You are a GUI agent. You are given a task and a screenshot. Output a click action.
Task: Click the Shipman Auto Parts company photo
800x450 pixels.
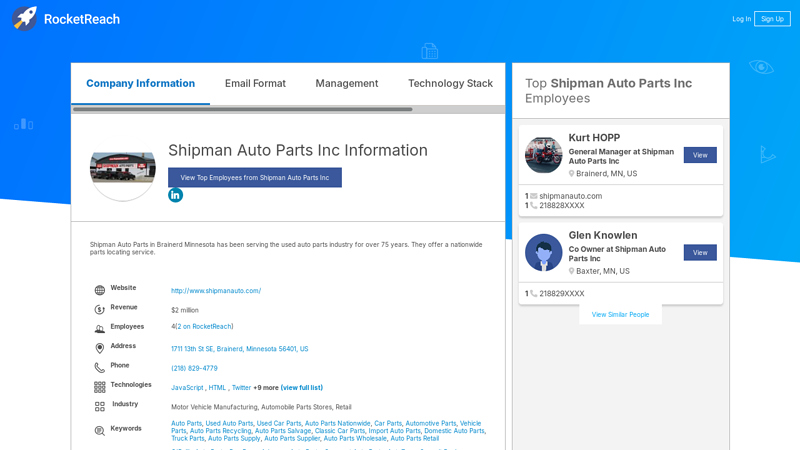pyautogui.click(x=122, y=169)
